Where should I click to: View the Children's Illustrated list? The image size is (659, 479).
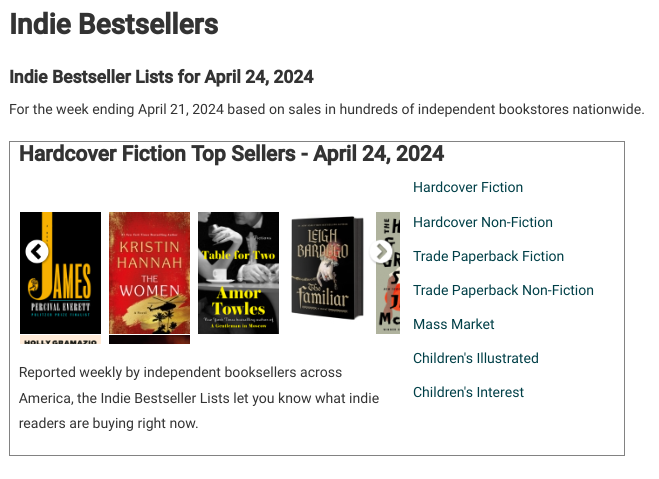tap(476, 358)
